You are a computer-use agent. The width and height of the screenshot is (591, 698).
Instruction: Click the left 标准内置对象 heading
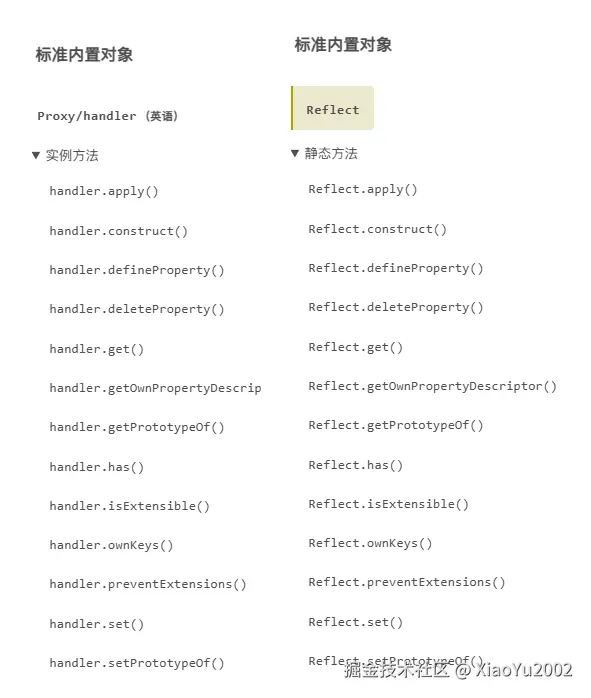tap(84, 54)
